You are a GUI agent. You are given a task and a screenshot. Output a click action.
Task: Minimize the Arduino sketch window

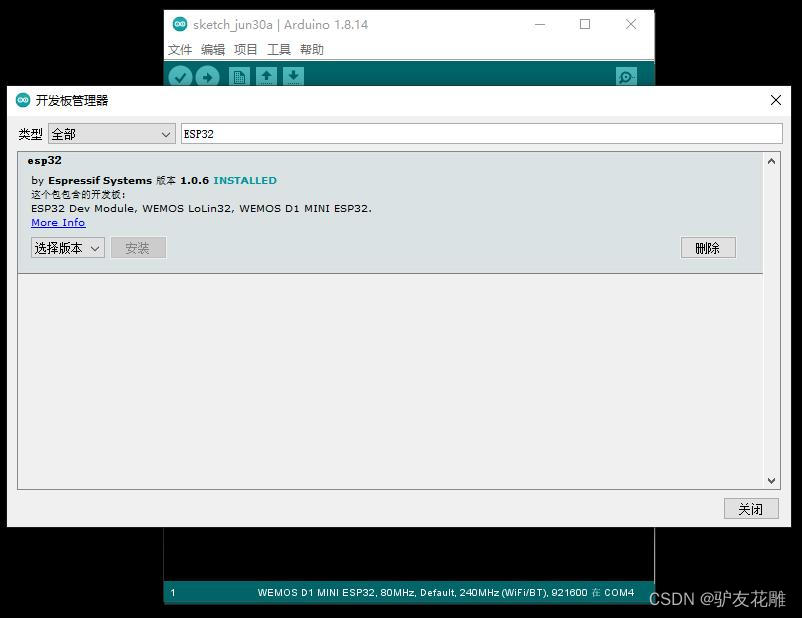(540, 24)
